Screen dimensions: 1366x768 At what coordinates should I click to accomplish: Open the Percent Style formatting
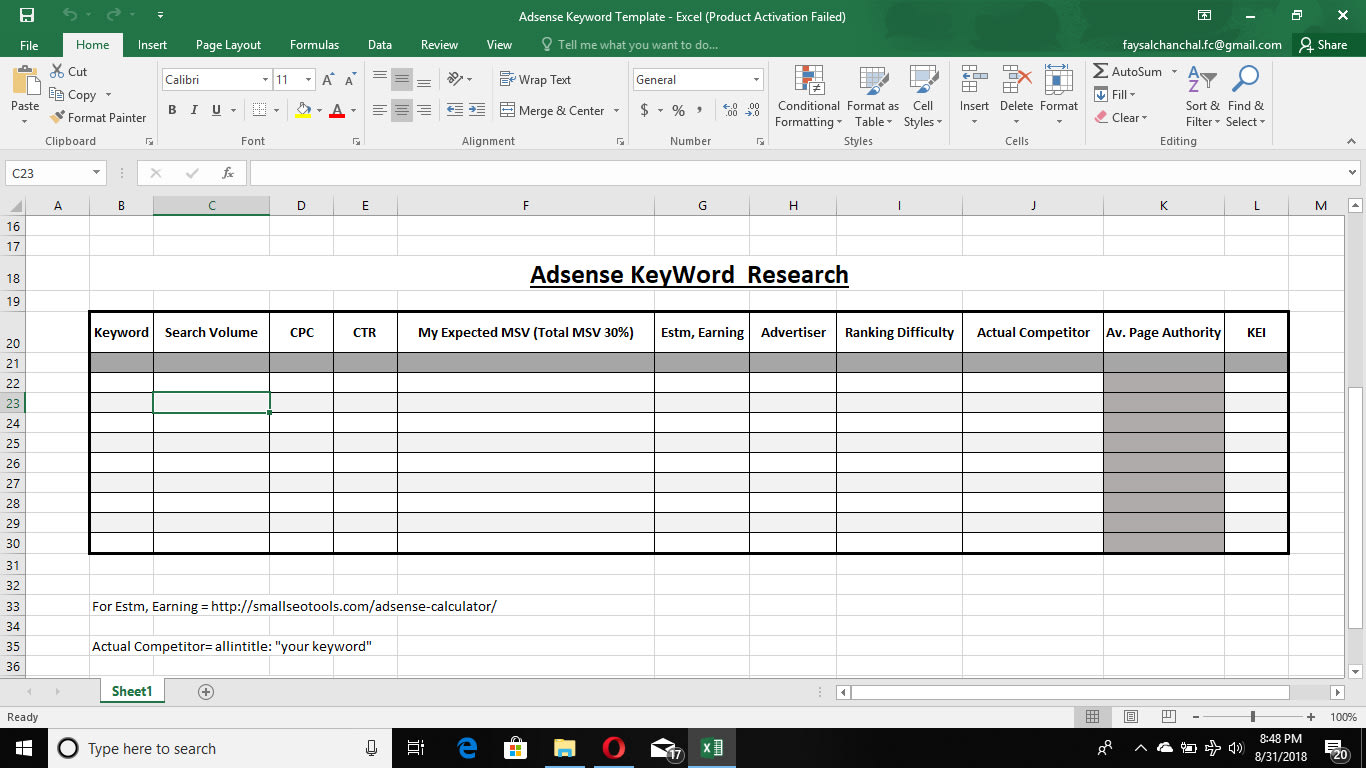click(x=678, y=111)
